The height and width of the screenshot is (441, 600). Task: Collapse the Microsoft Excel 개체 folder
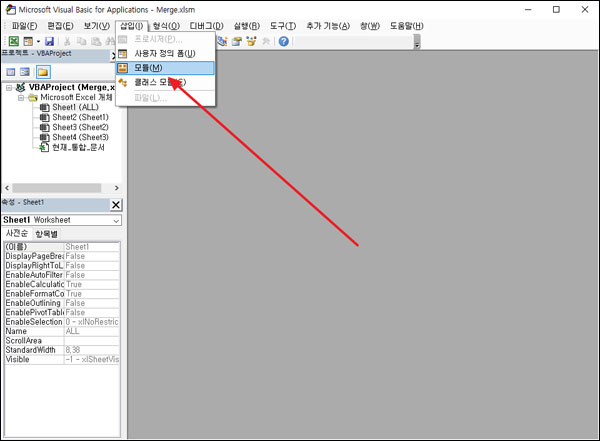coord(20,98)
